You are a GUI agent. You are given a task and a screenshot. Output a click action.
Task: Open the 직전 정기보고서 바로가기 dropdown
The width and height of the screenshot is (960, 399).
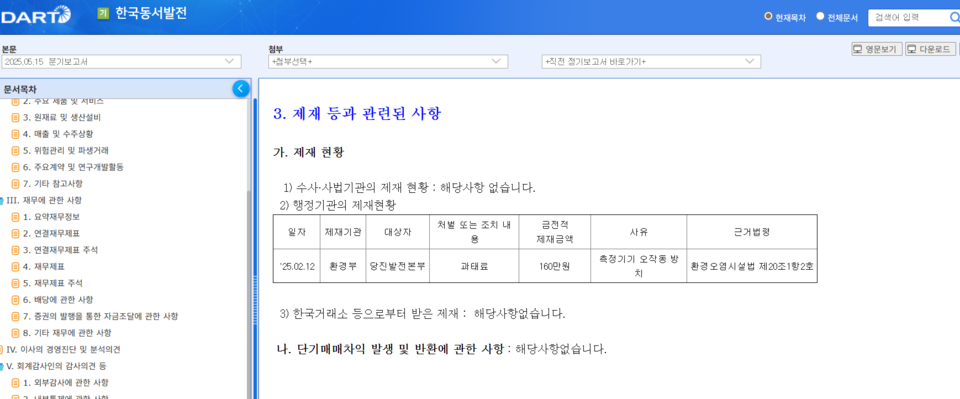(651, 62)
